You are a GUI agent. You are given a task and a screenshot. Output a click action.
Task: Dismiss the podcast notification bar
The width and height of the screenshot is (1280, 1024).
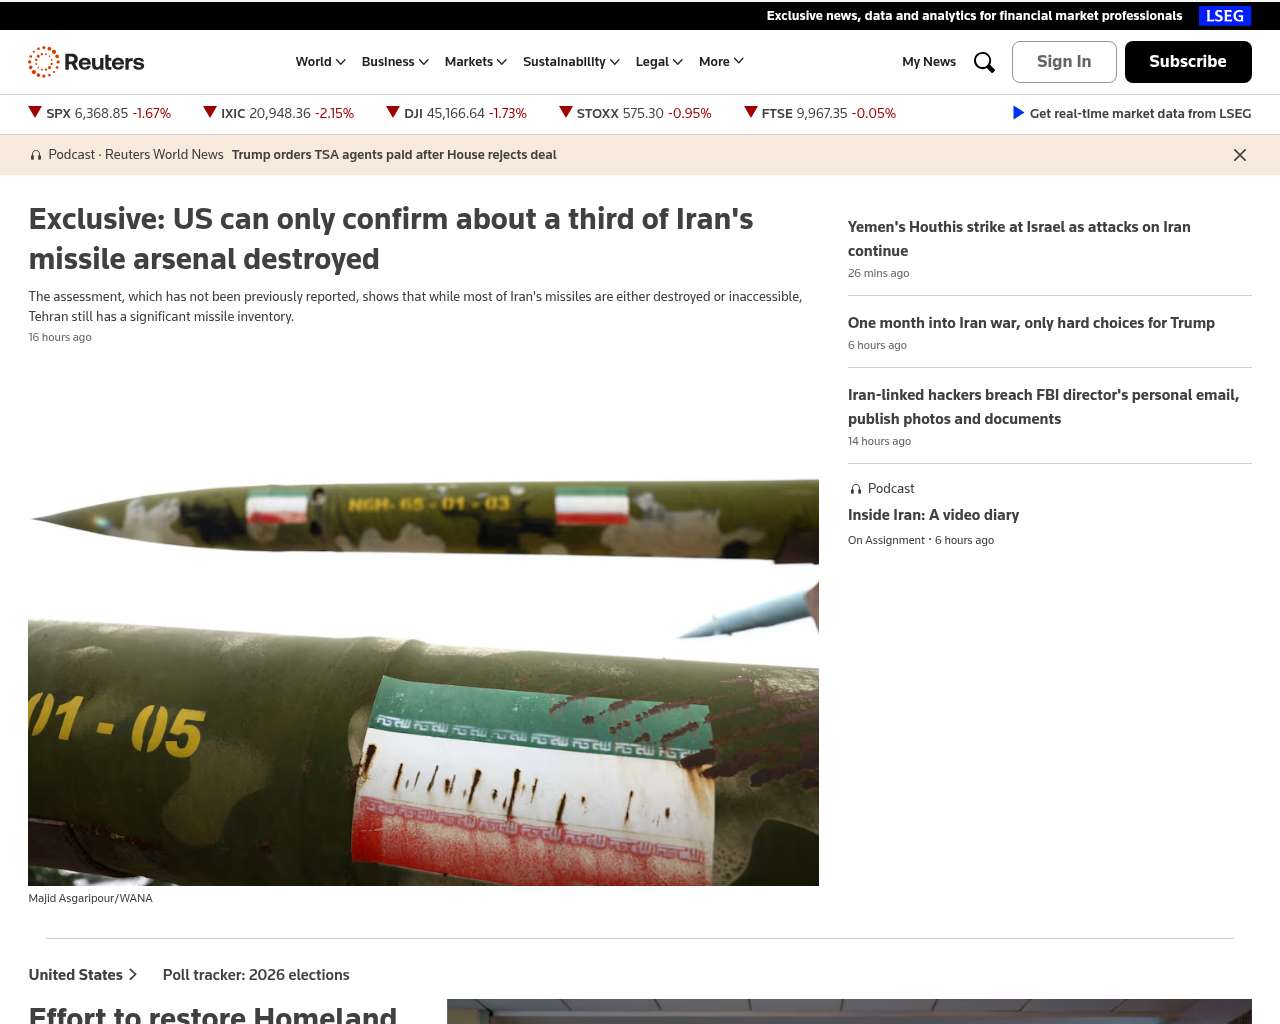(1239, 155)
